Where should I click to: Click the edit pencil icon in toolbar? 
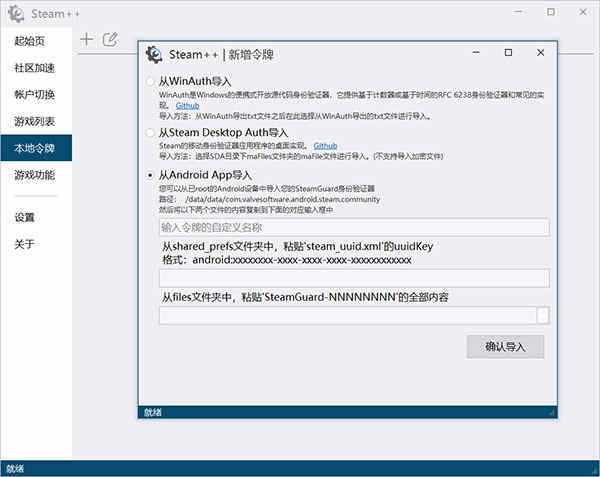point(110,39)
